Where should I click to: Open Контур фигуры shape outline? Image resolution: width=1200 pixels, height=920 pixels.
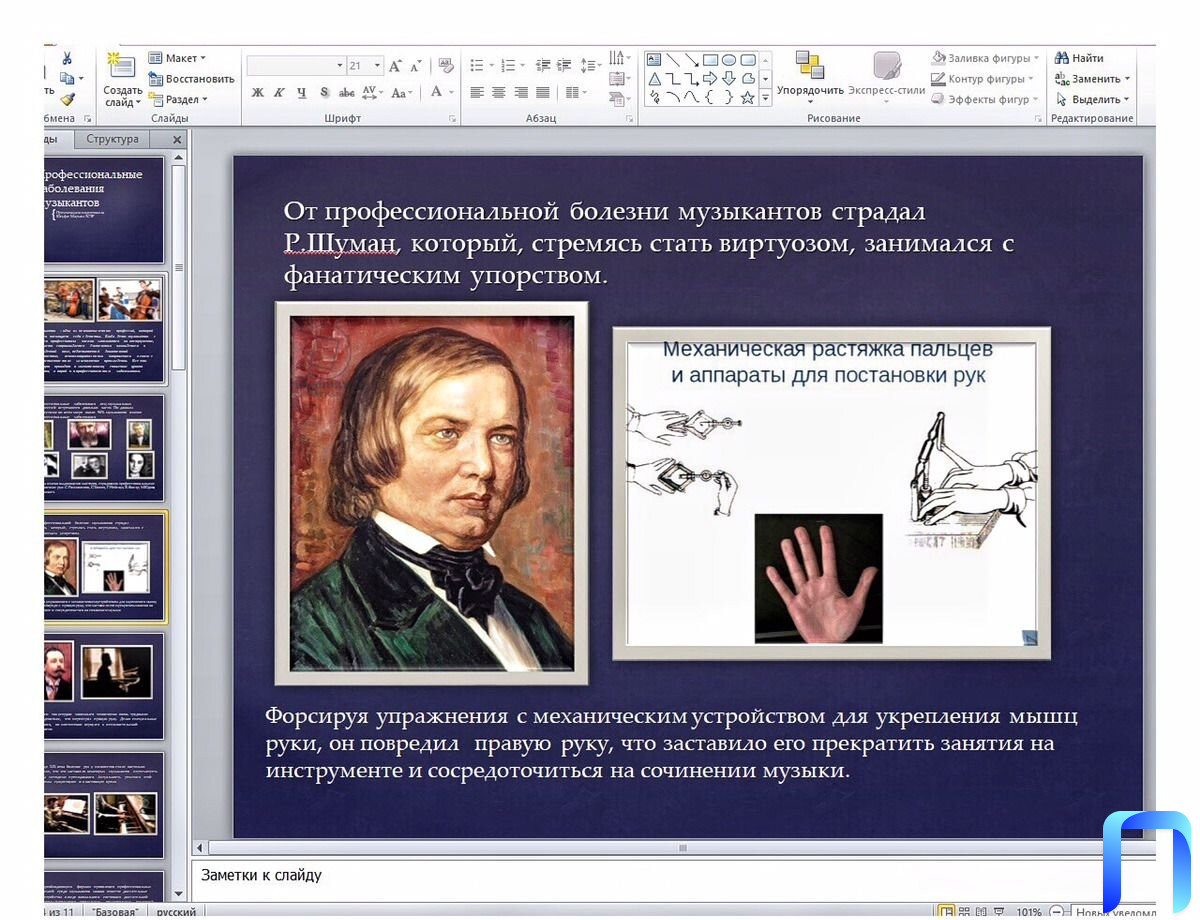coord(984,79)
